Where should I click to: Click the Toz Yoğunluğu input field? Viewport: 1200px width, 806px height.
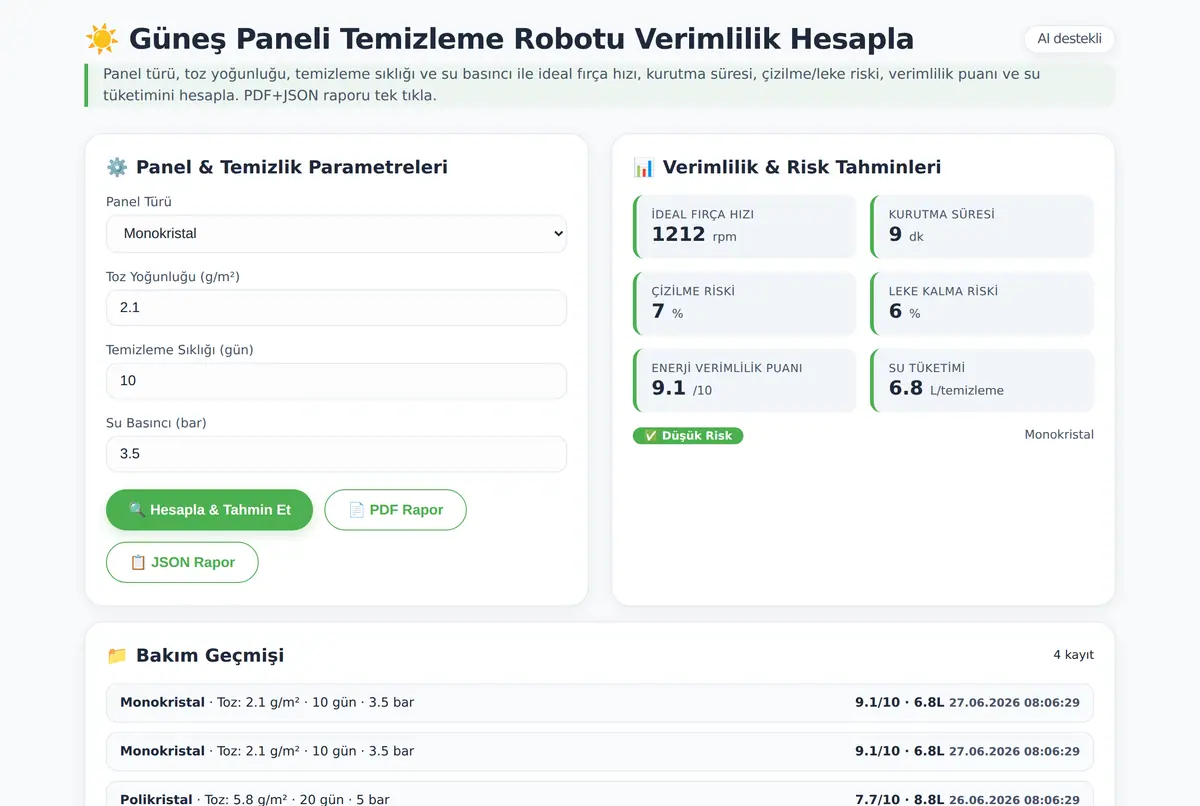click(336, 308)
